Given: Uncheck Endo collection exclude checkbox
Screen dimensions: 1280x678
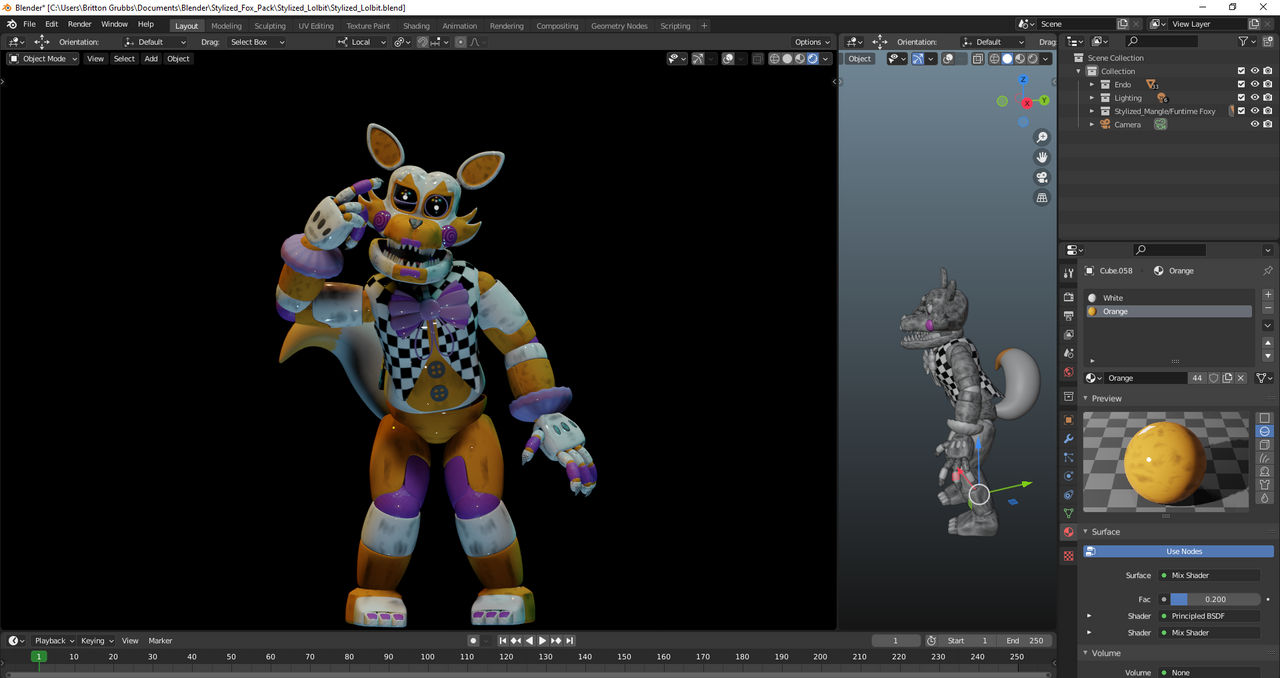Looking at the screenshot, I should (x=1241, y=84).
